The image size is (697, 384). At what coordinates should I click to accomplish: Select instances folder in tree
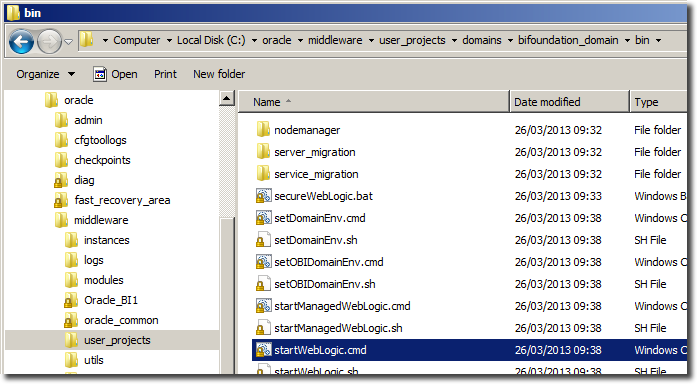click(x=107, y=240)
